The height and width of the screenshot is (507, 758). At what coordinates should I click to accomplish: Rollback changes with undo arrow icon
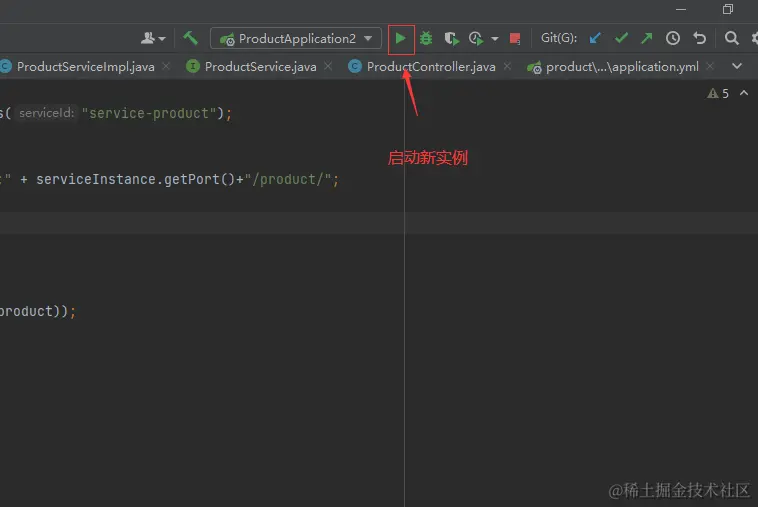(x=700, y=38)
